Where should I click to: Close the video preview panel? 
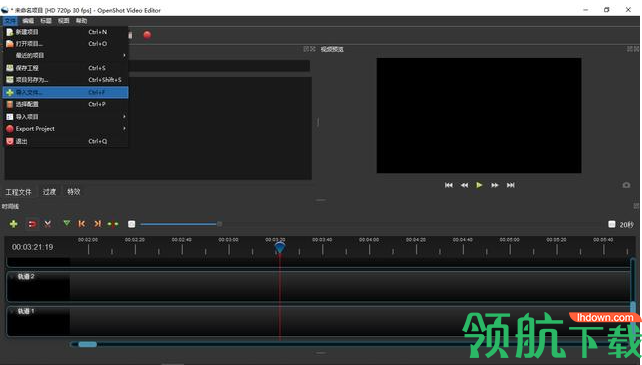(x=637, y=49)
